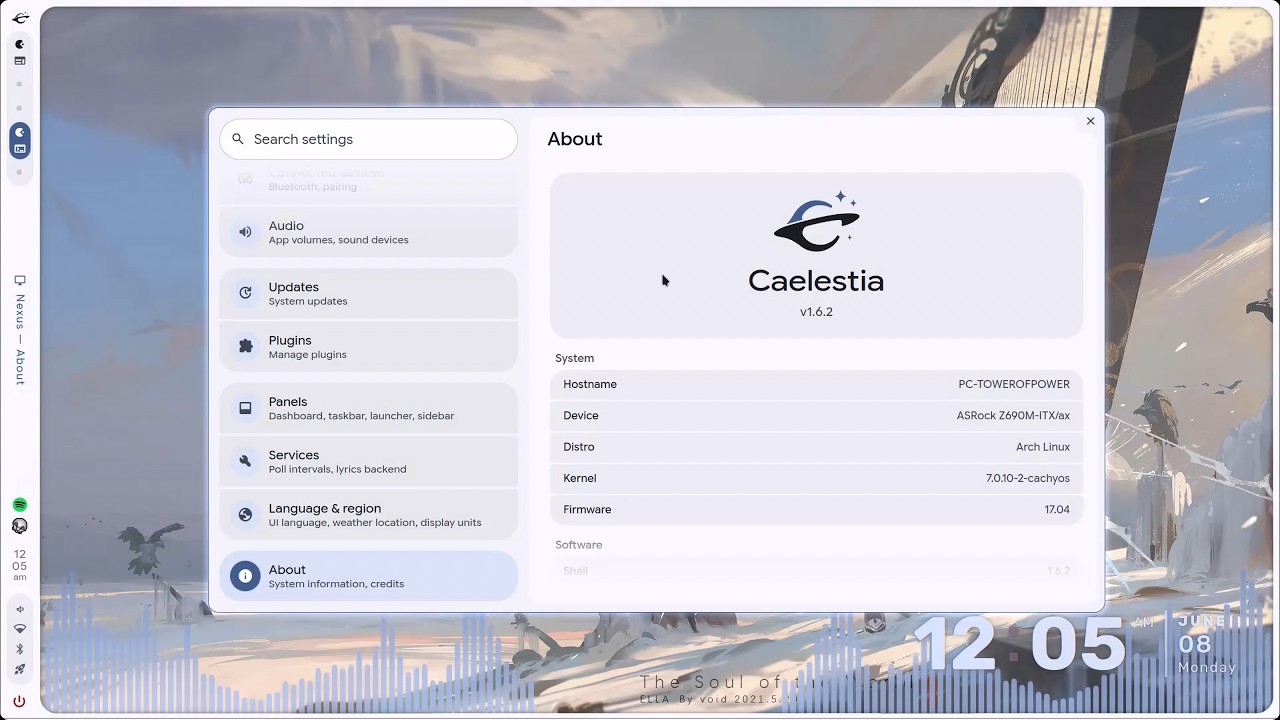Open Services settings
1280x720 pixels.
click(x=368, y=461)
